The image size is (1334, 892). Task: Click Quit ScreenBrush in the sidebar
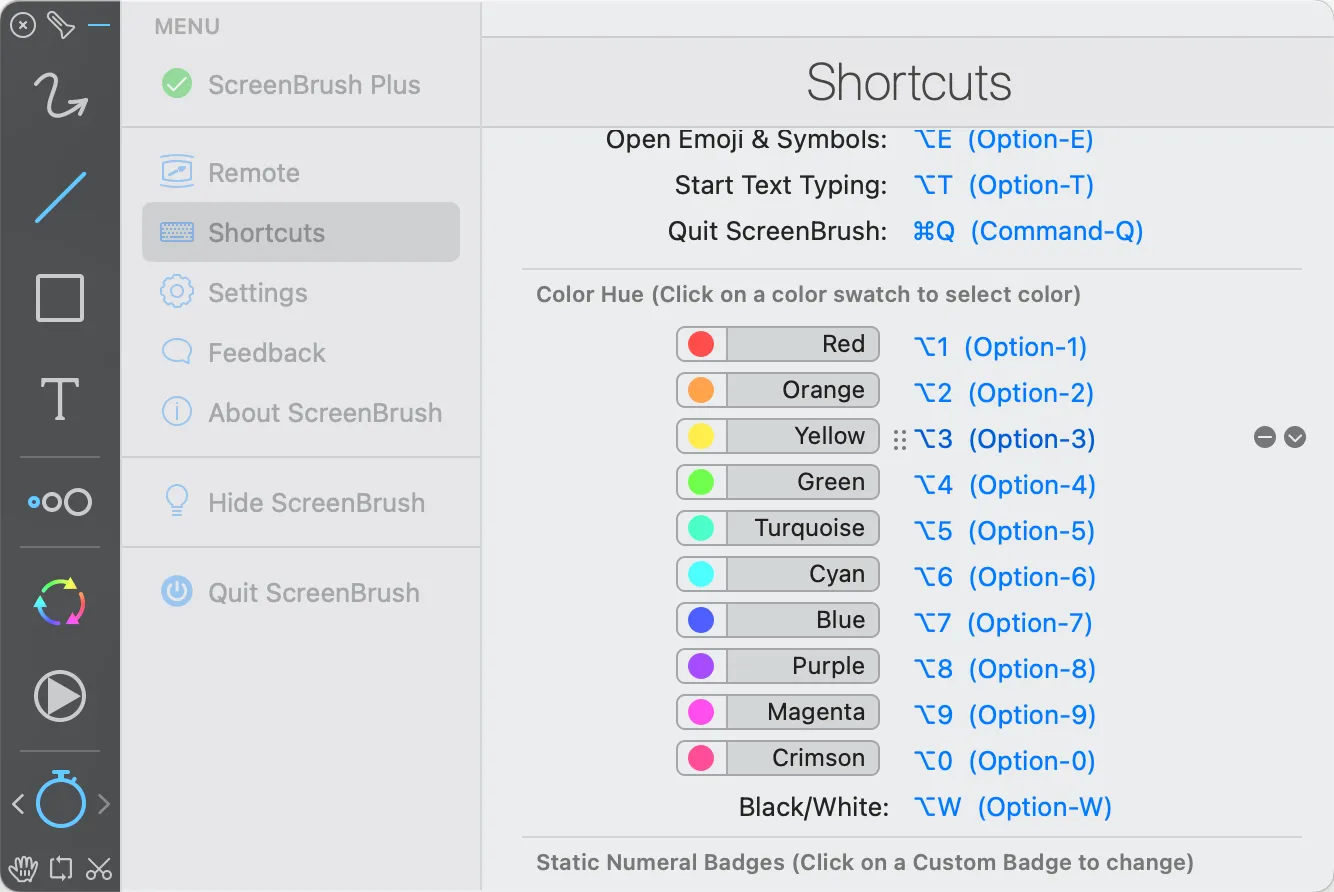click(313, 593)
